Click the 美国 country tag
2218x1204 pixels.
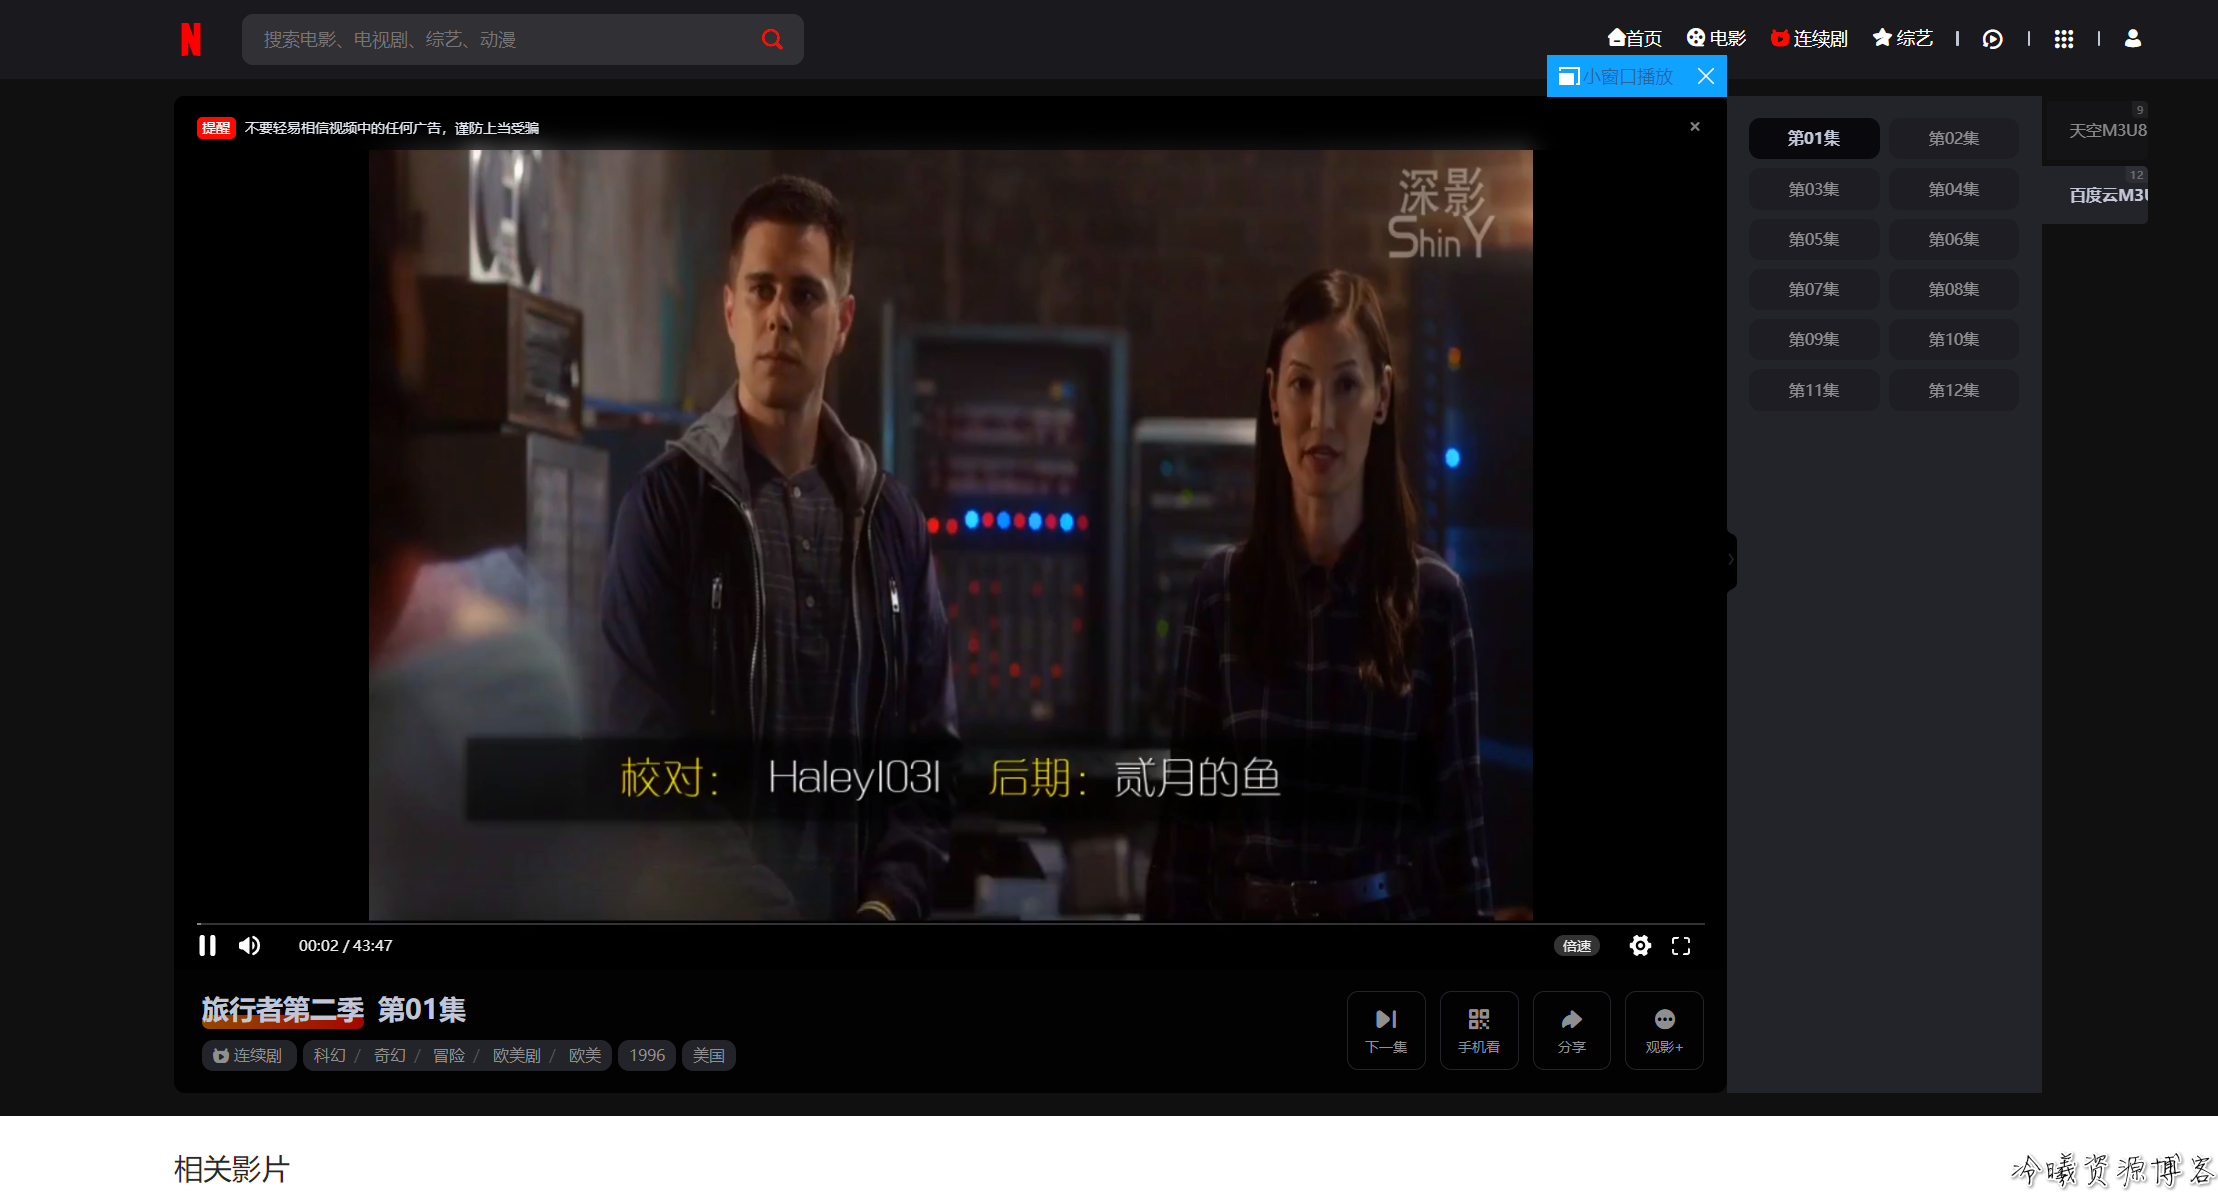[709, 1056]
